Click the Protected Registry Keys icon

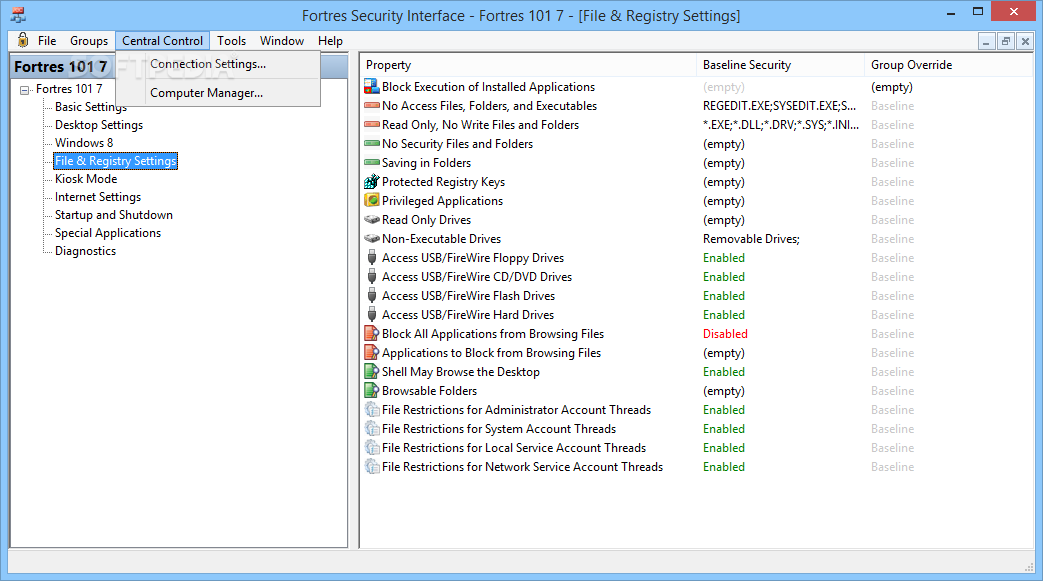click(372, 182)
